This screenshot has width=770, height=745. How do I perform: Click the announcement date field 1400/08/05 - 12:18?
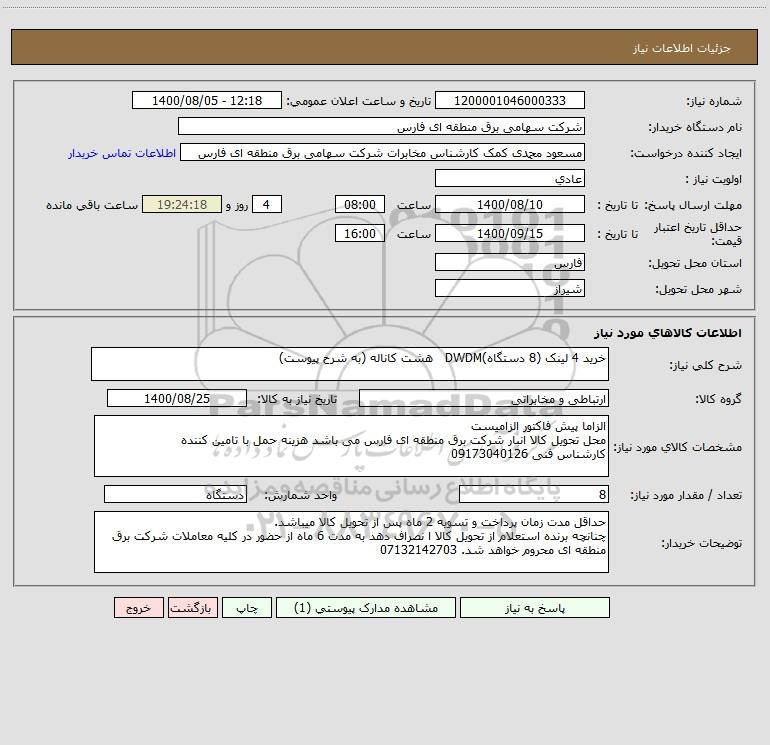207,100
